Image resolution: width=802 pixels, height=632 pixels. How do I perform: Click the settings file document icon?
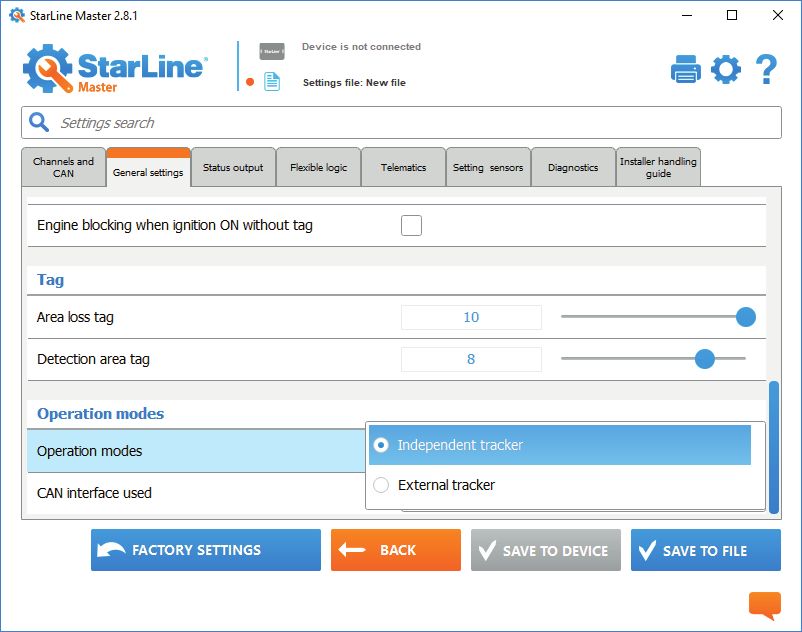click(272, 82)
